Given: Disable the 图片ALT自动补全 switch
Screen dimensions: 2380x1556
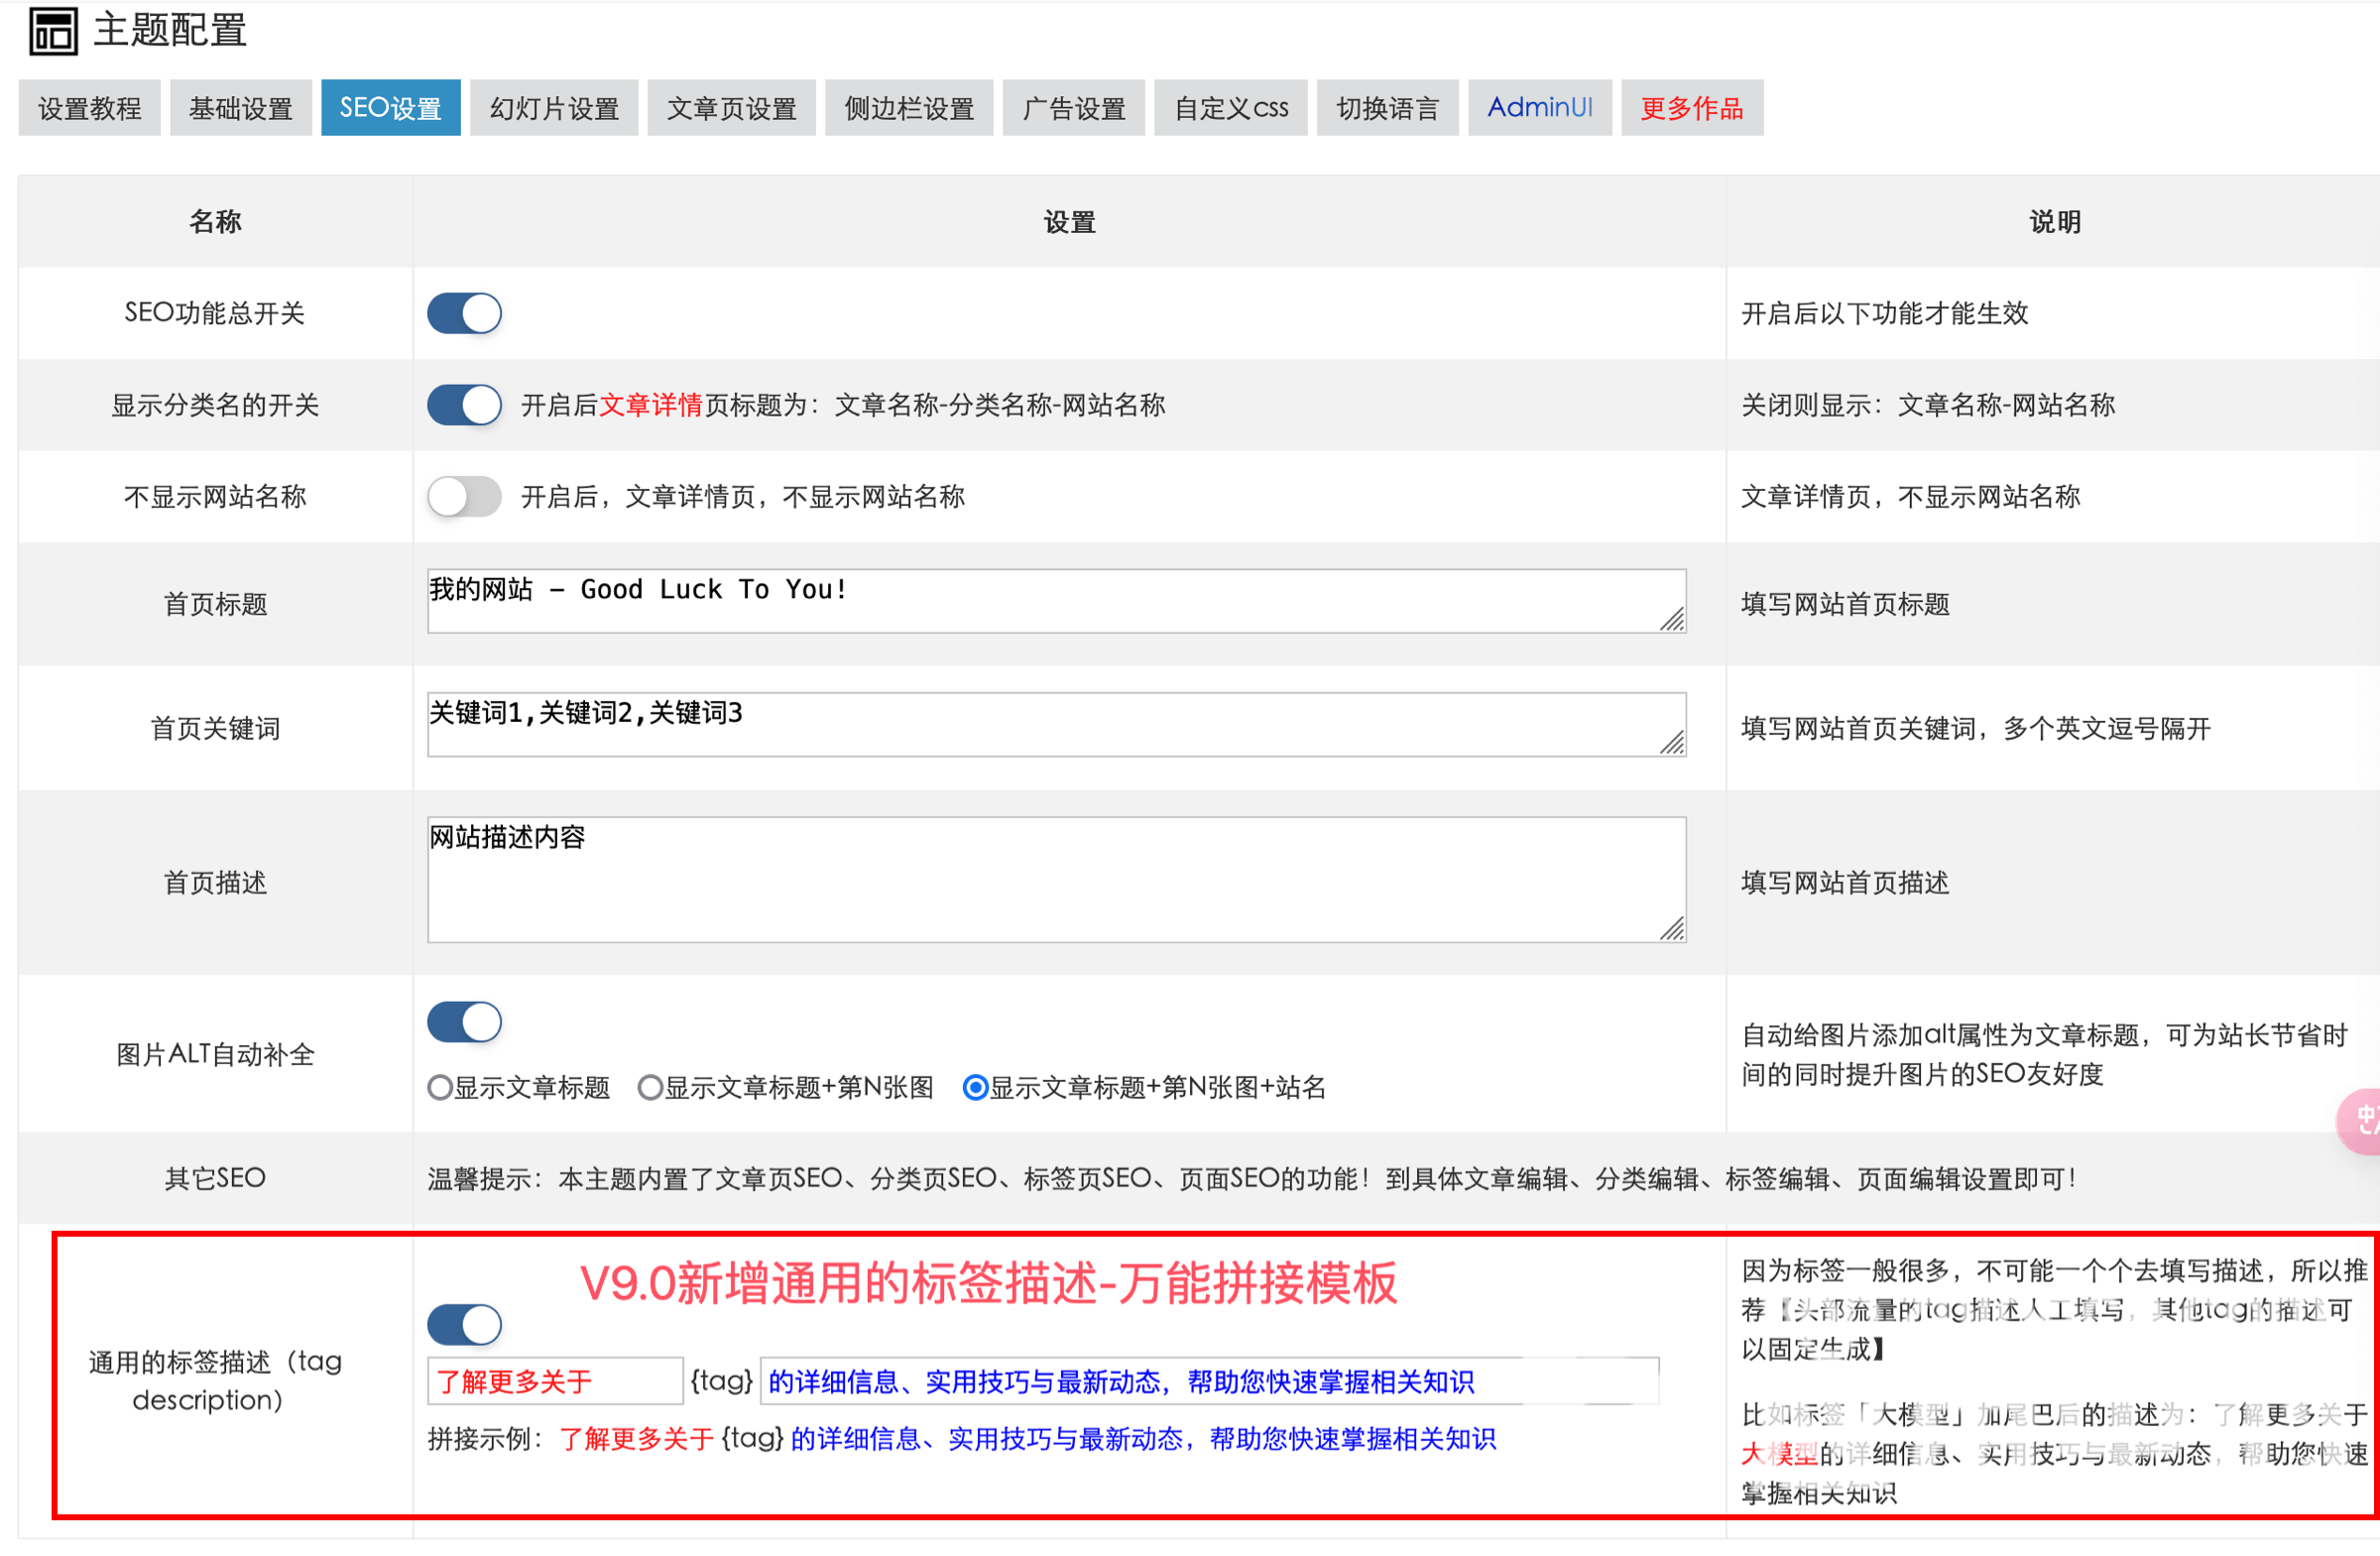Looking at the screenshot, I should [464, 1022].
